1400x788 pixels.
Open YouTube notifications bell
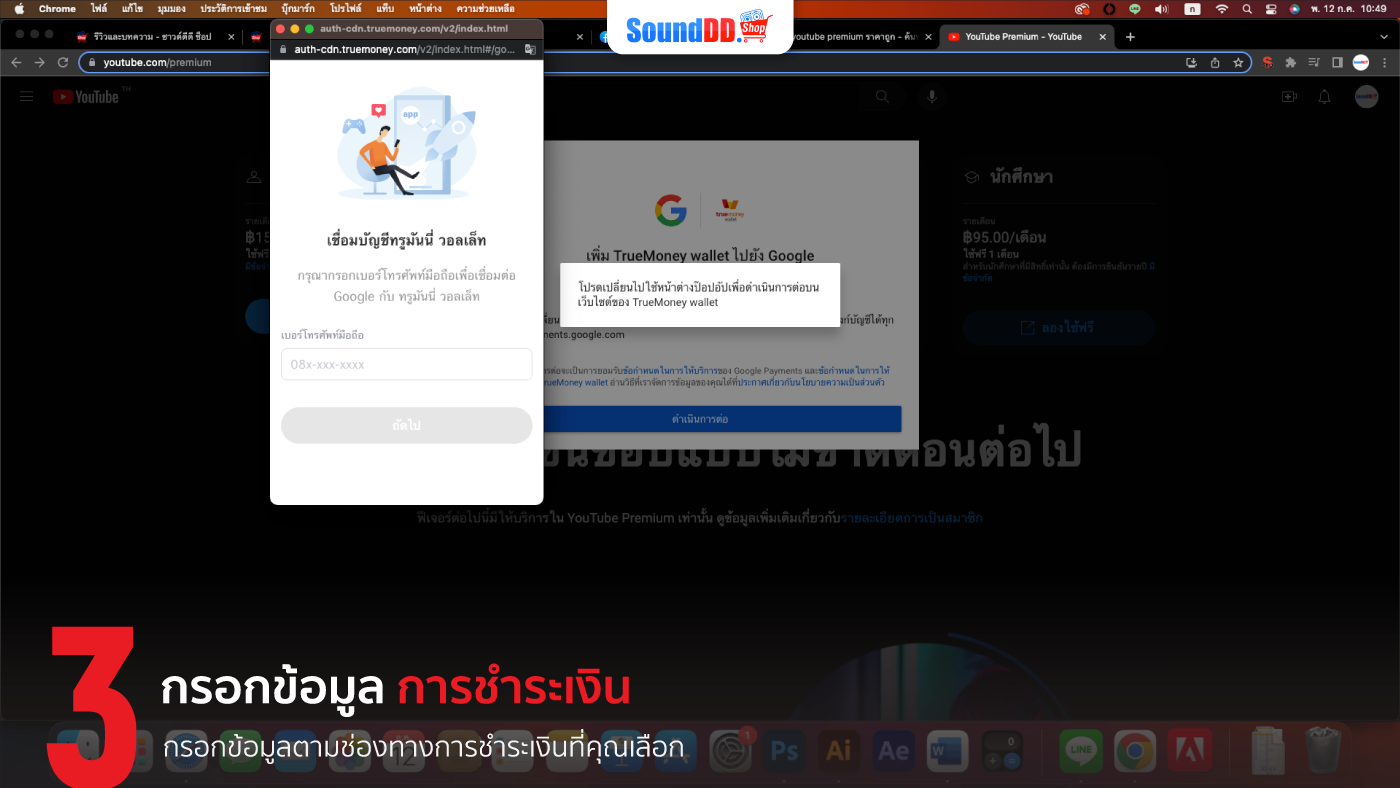(1325, 97)
